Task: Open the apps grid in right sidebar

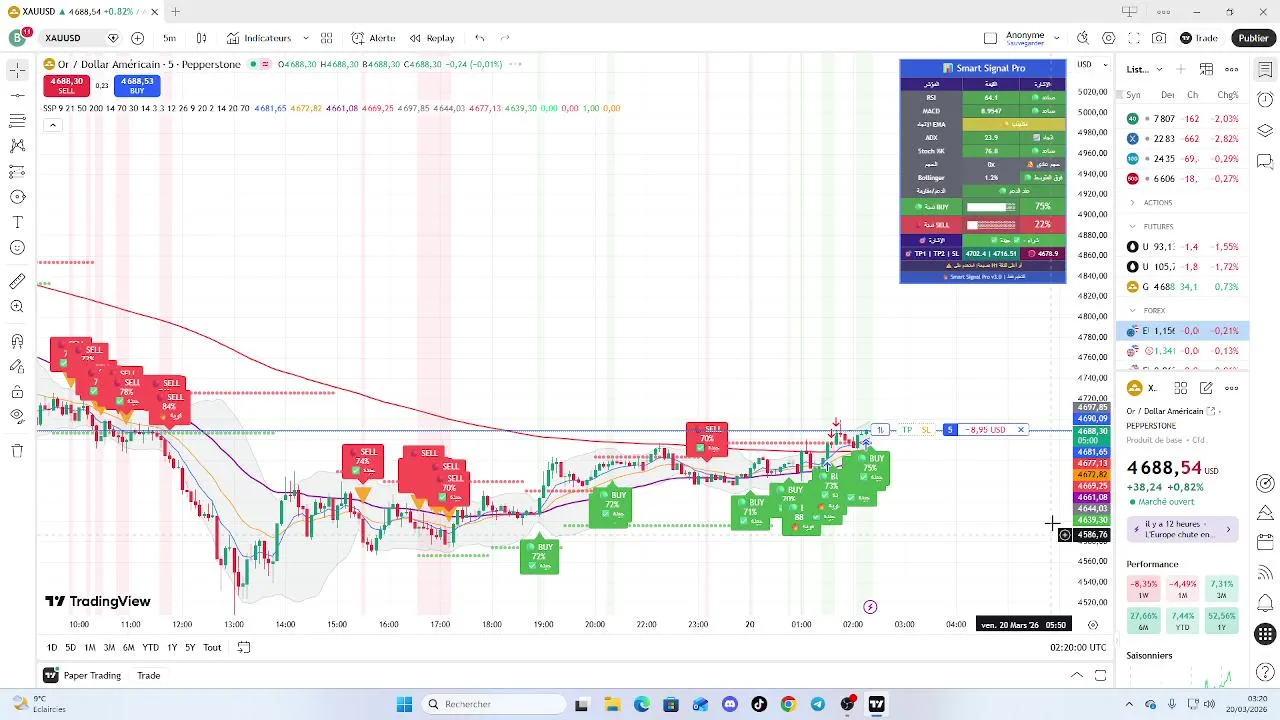Action: (x=1265, y=634)
